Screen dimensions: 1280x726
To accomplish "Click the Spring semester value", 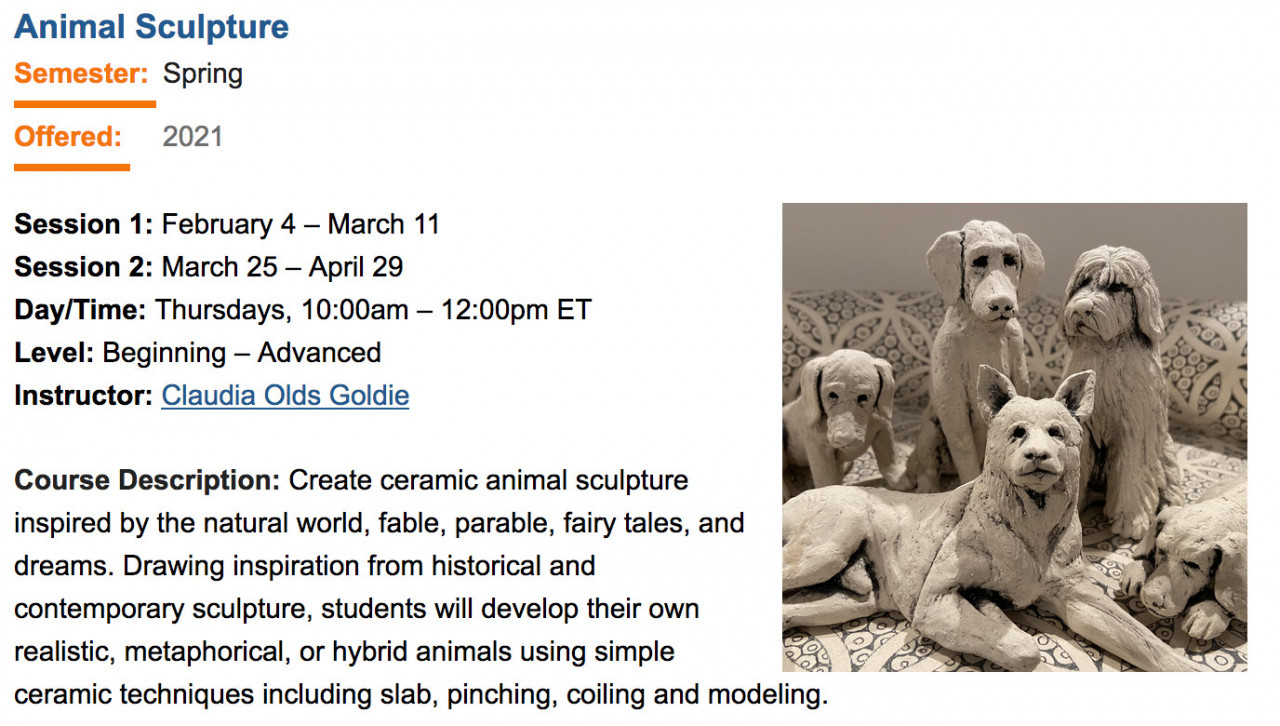I will click(x=203, y=74).
